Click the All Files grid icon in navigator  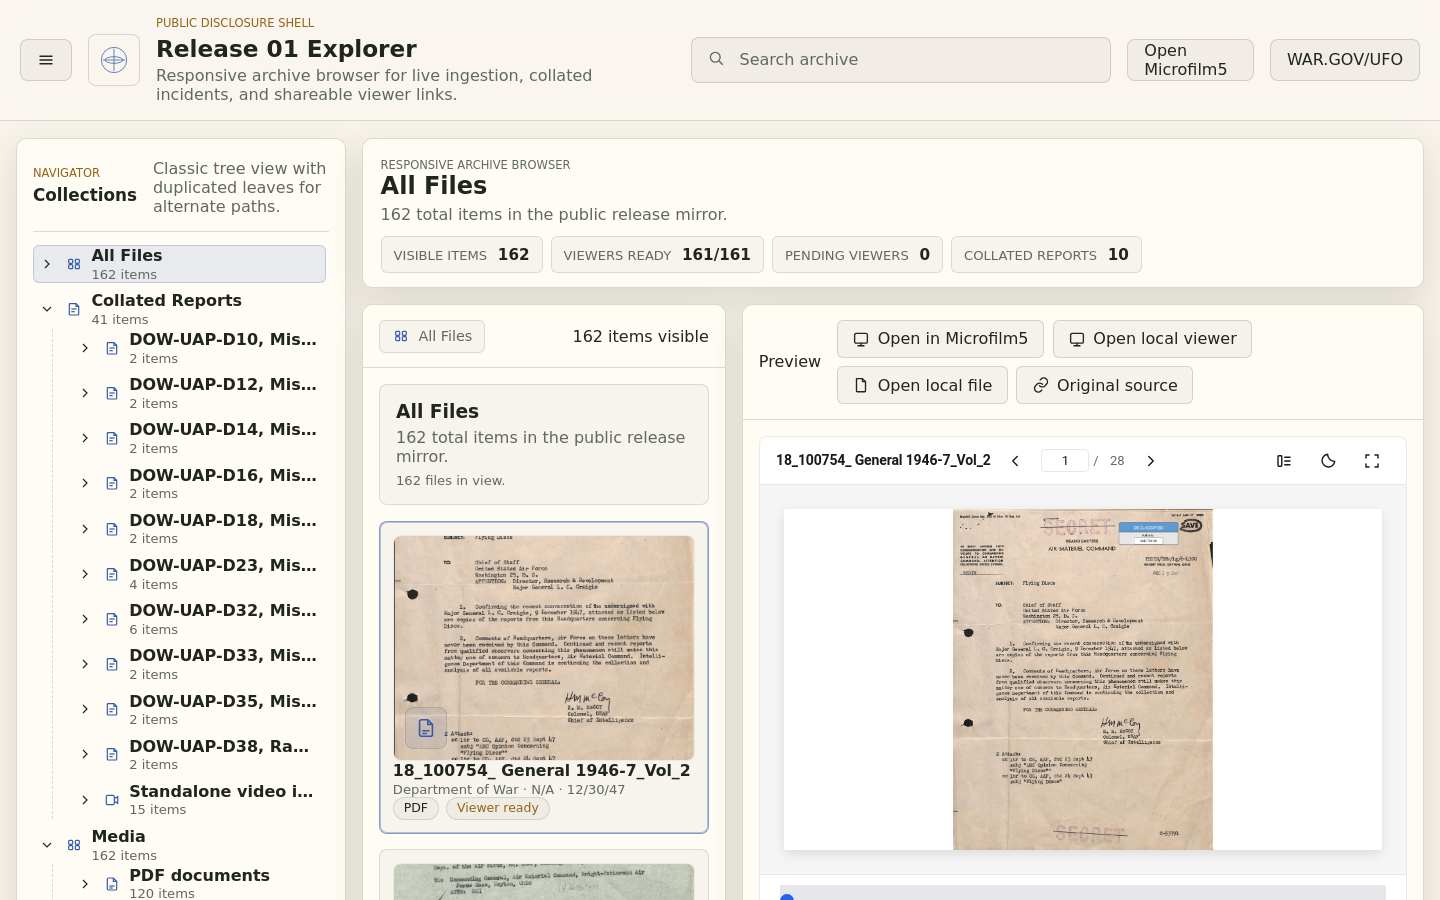[x=74, y=264]
